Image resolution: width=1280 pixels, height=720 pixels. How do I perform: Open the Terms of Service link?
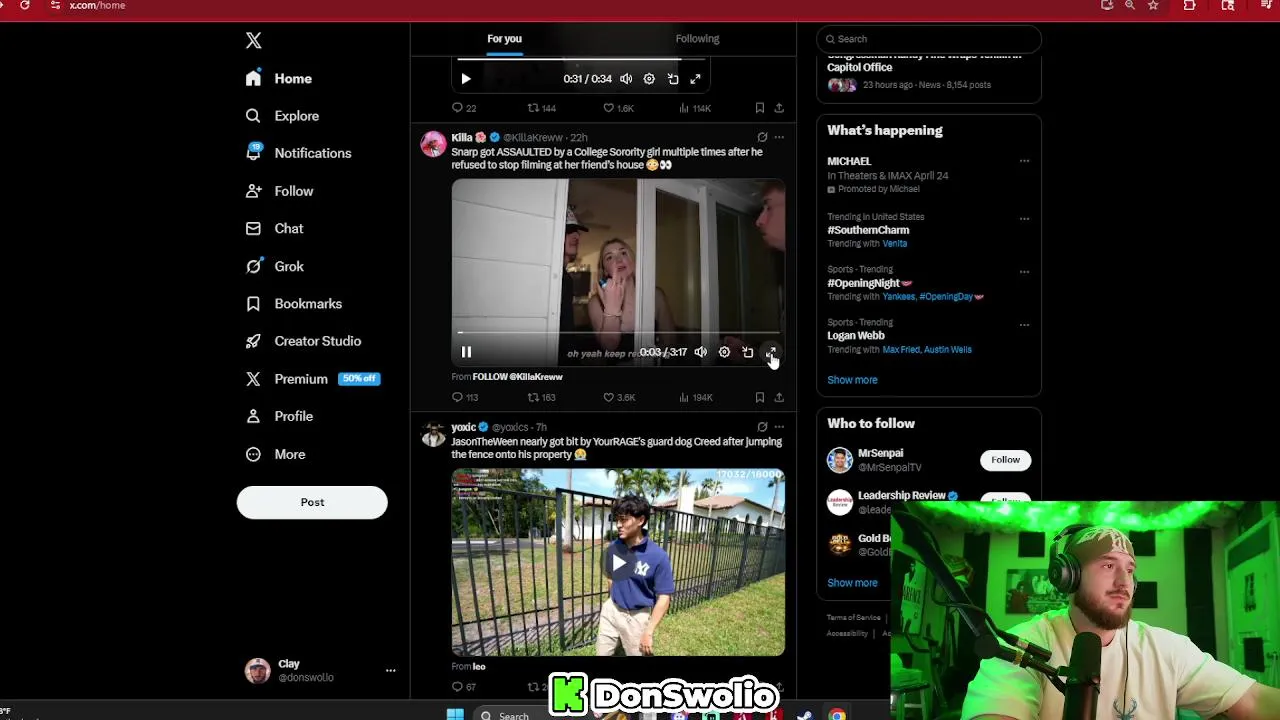point(853,618)
